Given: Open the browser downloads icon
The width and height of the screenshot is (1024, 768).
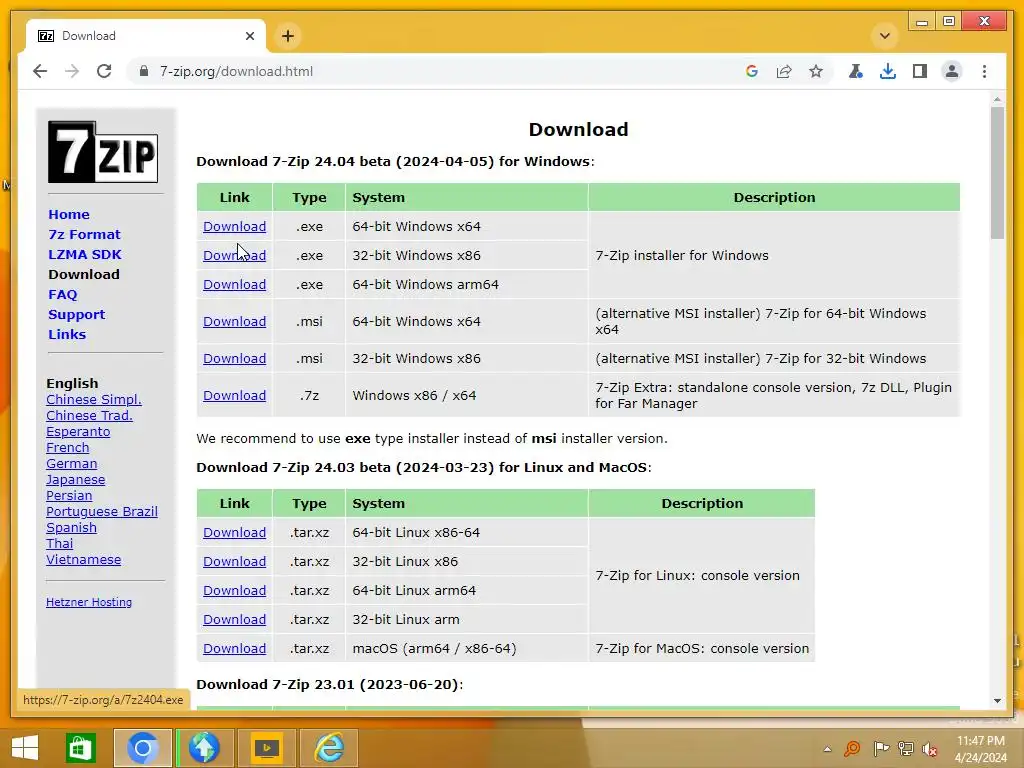Looking at the screenshot, I should point(888,71).
